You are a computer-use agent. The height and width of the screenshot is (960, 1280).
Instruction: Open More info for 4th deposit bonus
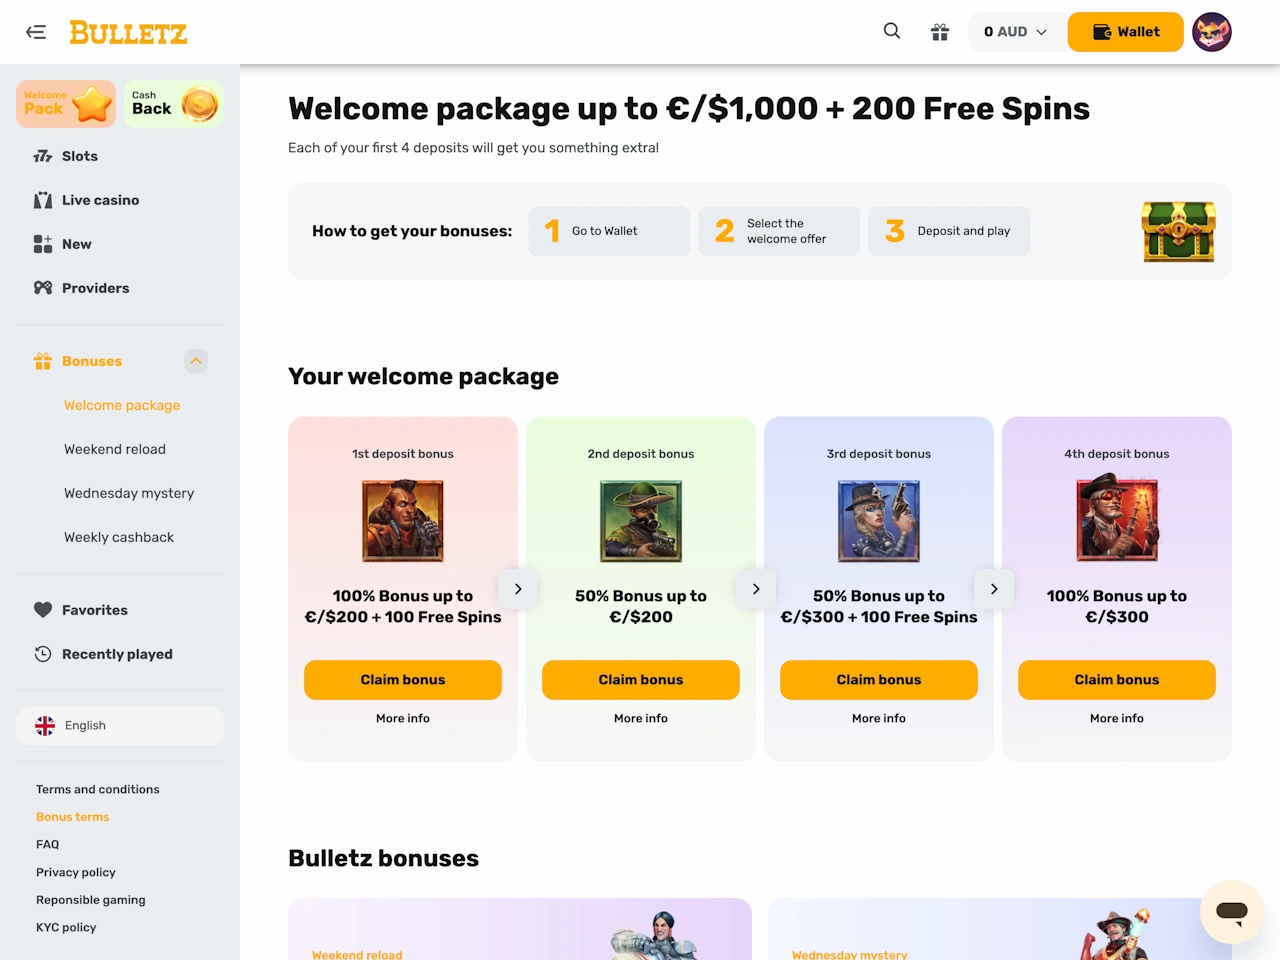(1117, 718)
